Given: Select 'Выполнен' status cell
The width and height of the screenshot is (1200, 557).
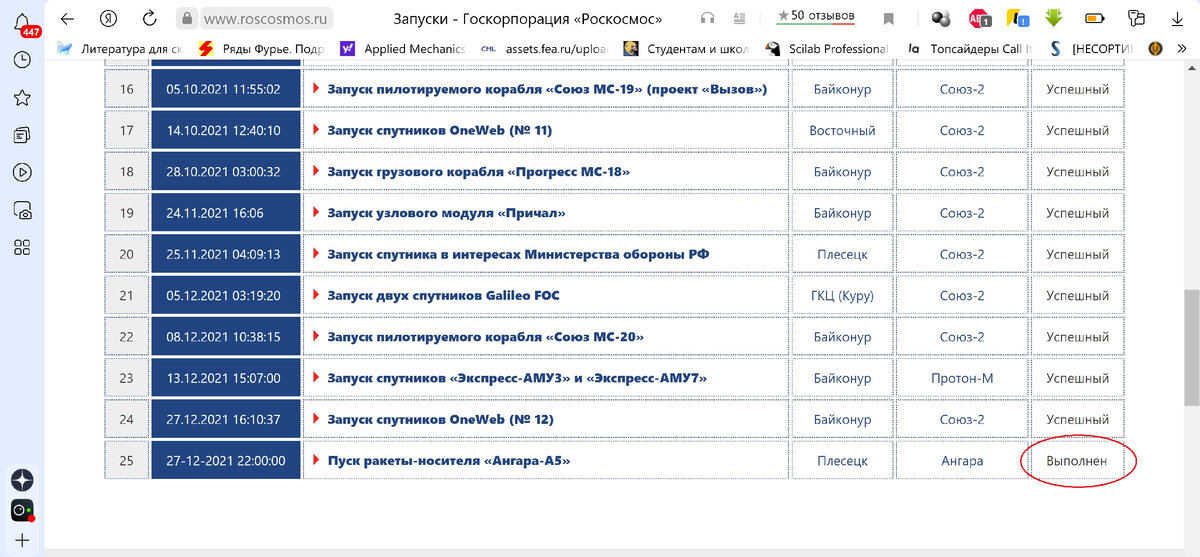Looking at the screenshot, I should pos(1077,461).
